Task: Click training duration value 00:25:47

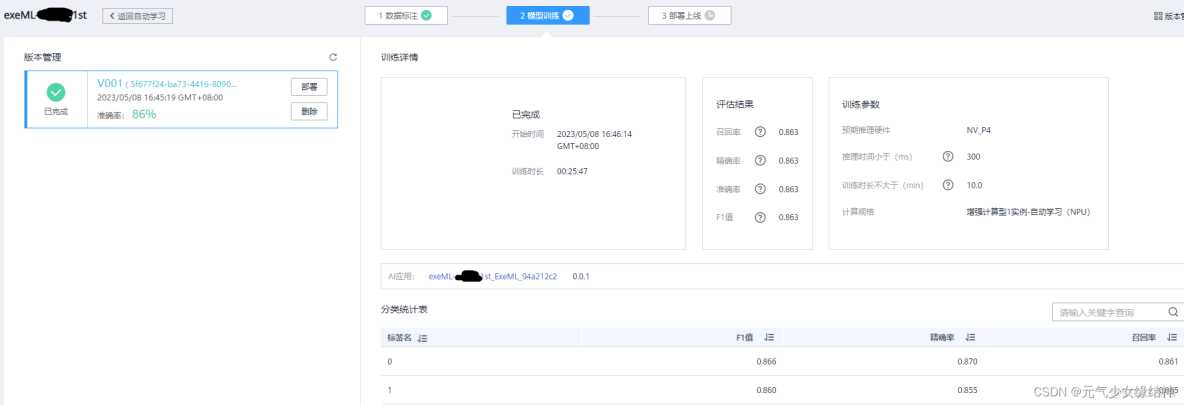Action: coord(572,172)
